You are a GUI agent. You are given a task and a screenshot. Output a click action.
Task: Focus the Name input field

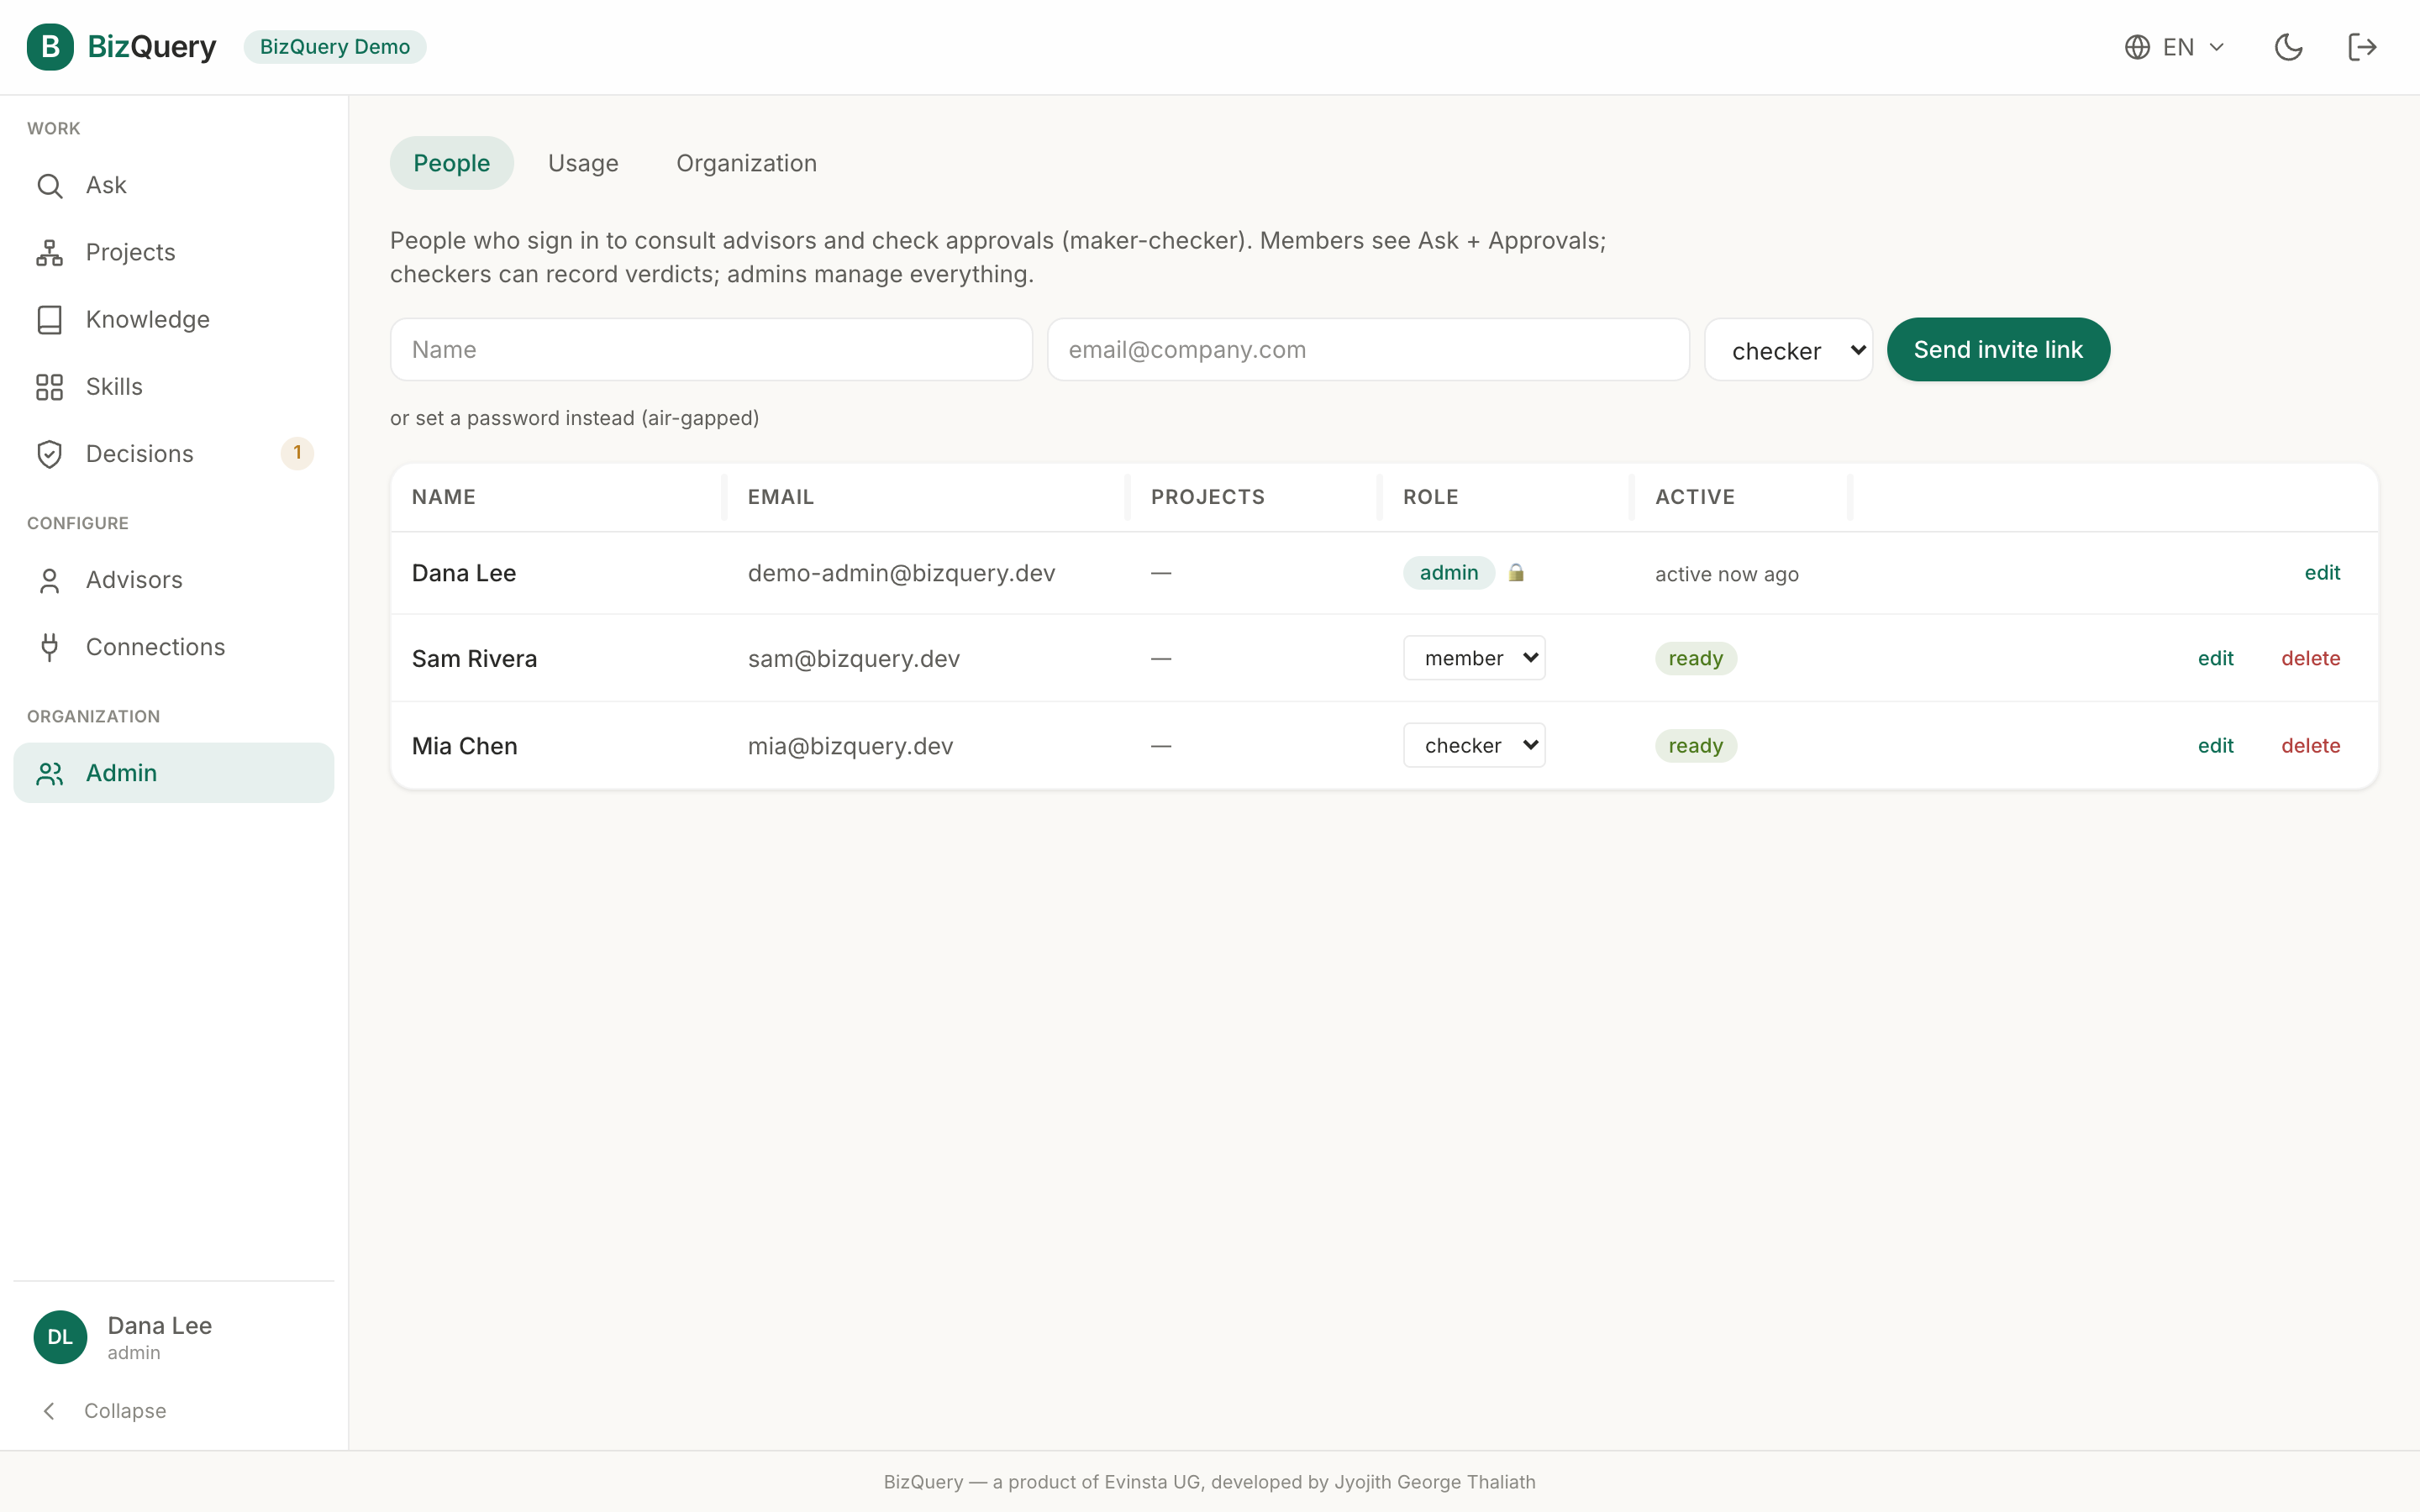(x=711, y=350)
